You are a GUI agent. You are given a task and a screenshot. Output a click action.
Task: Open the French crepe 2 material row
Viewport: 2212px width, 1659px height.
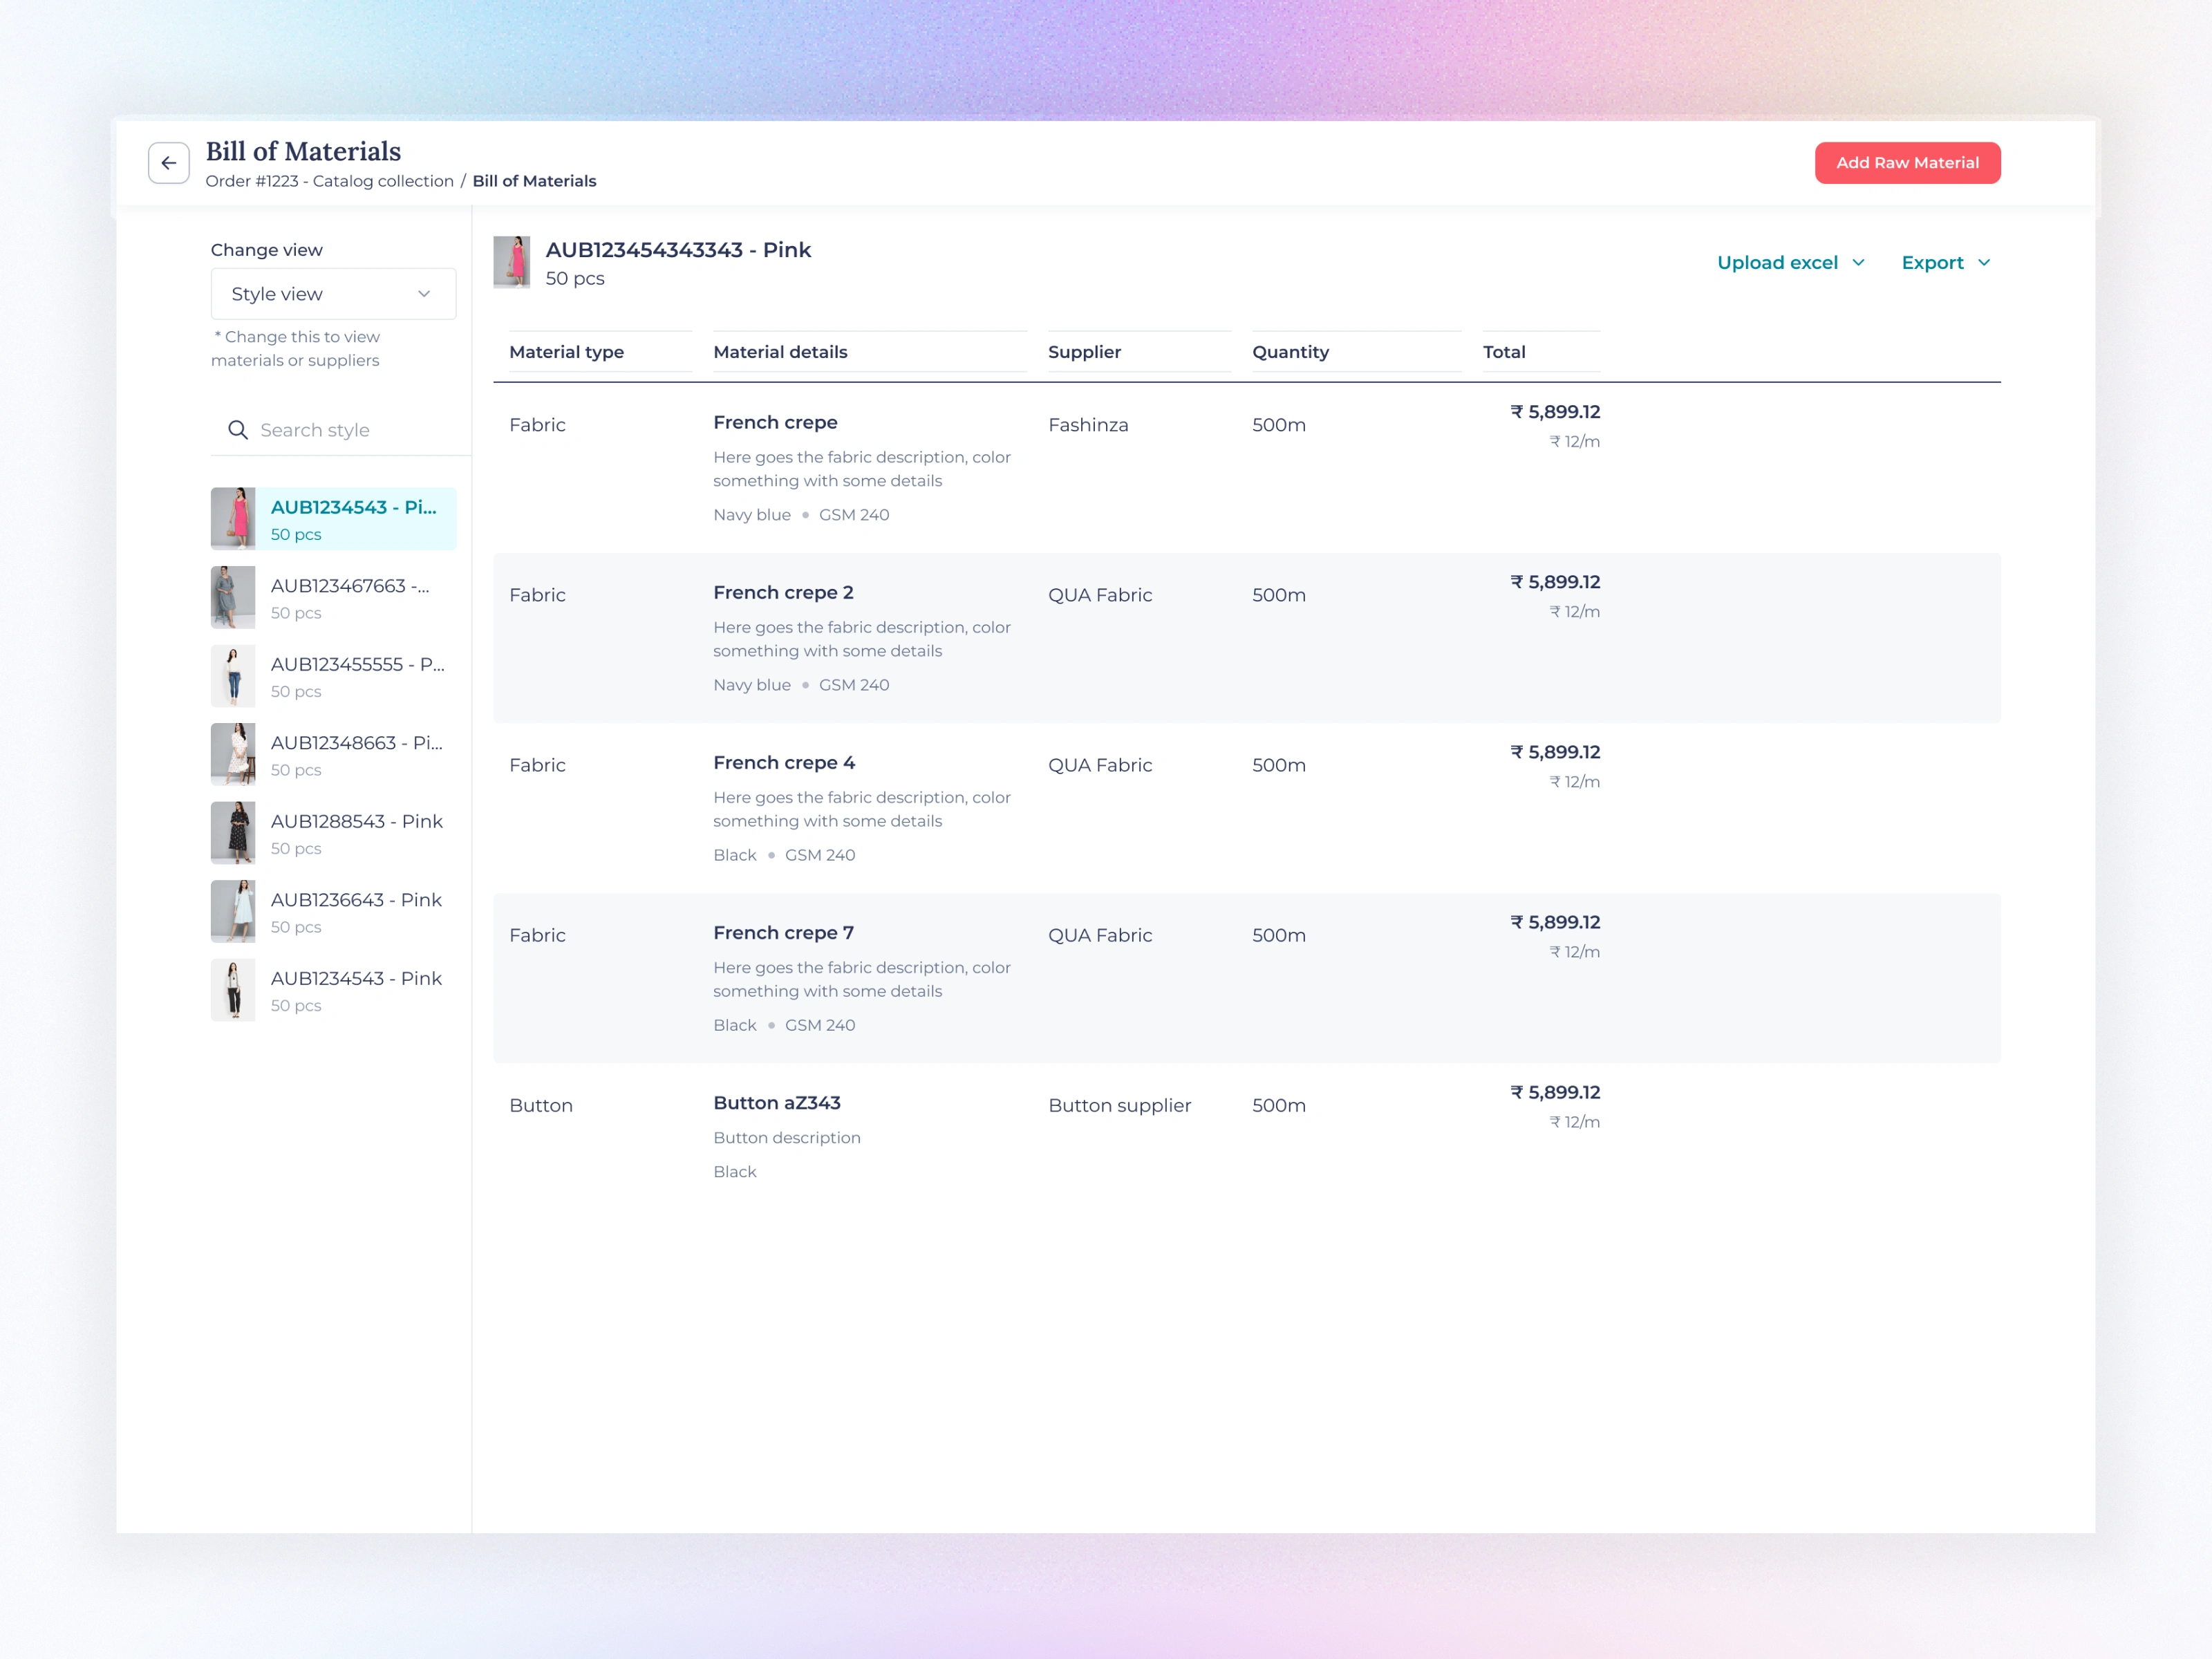pyautogui.click(x=783, y=593)
